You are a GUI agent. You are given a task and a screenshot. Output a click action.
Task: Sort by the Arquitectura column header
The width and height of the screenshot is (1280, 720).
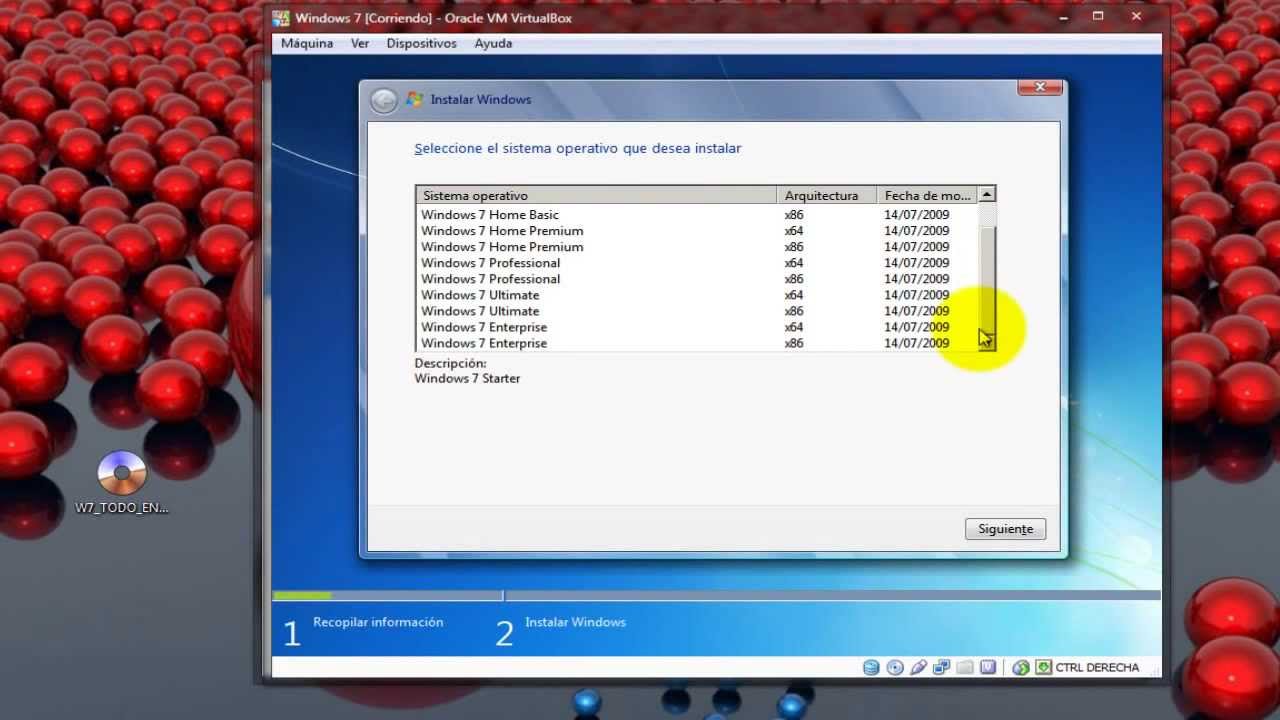[x=826, y=195]
